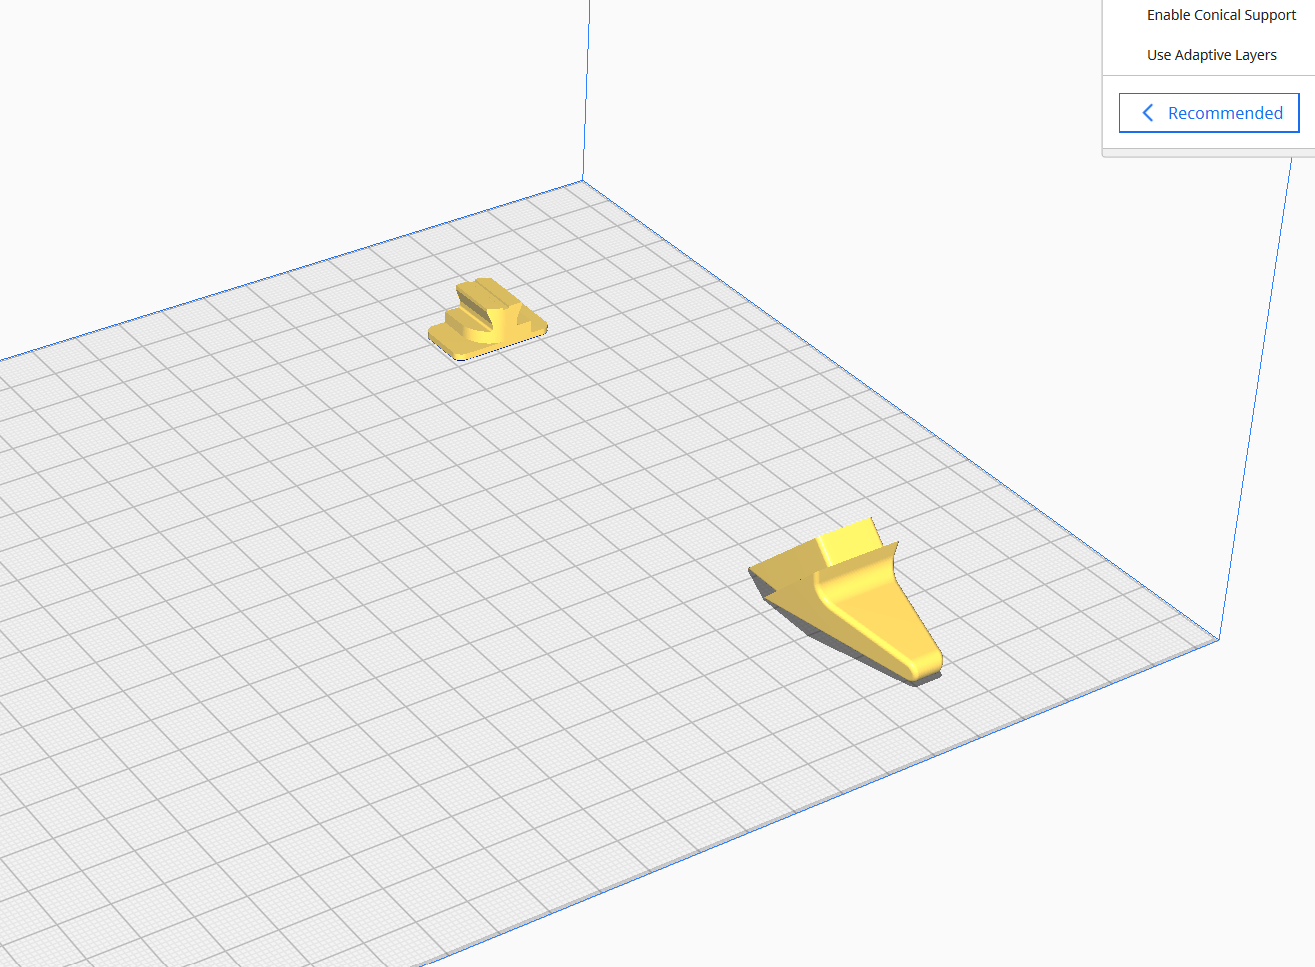Click the 'Enable Conical Support' setting label
1315x967 pixels.
click(1221, 15)
